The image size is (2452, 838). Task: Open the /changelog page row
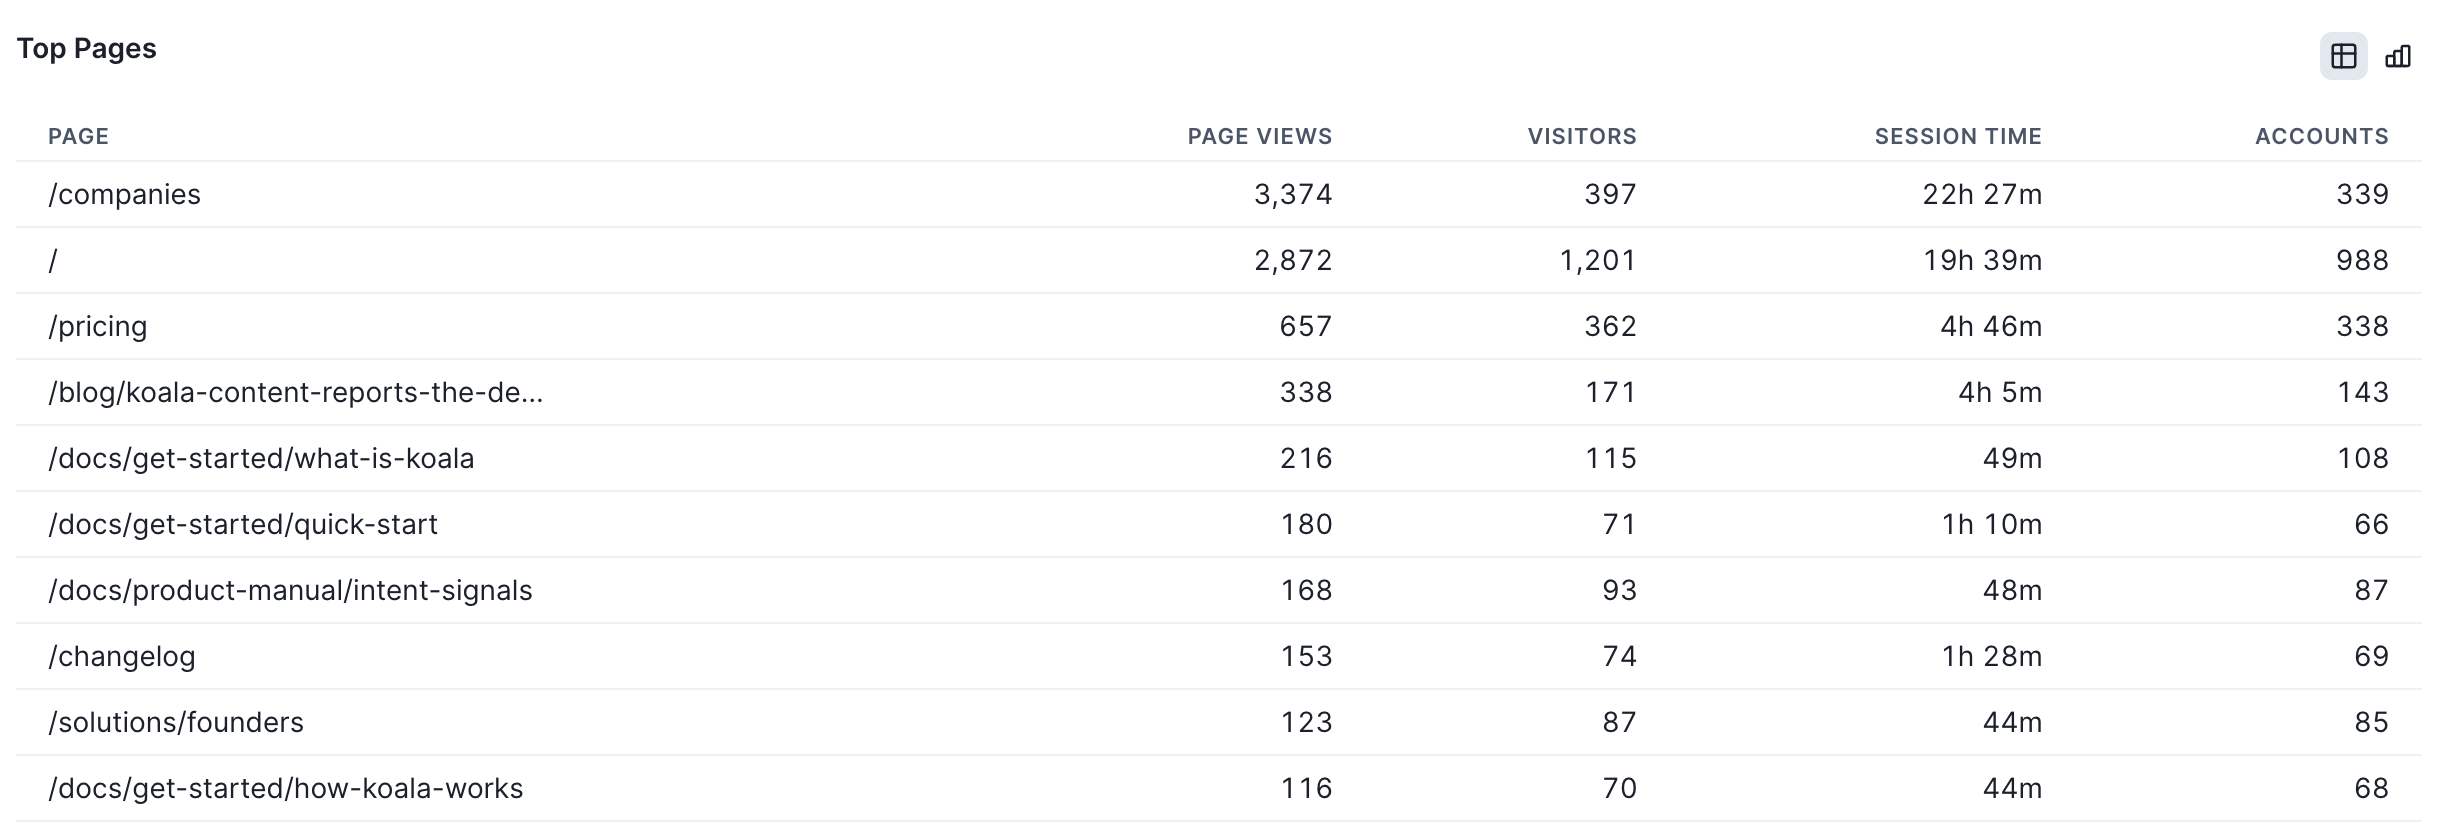tap(1218, 656)
